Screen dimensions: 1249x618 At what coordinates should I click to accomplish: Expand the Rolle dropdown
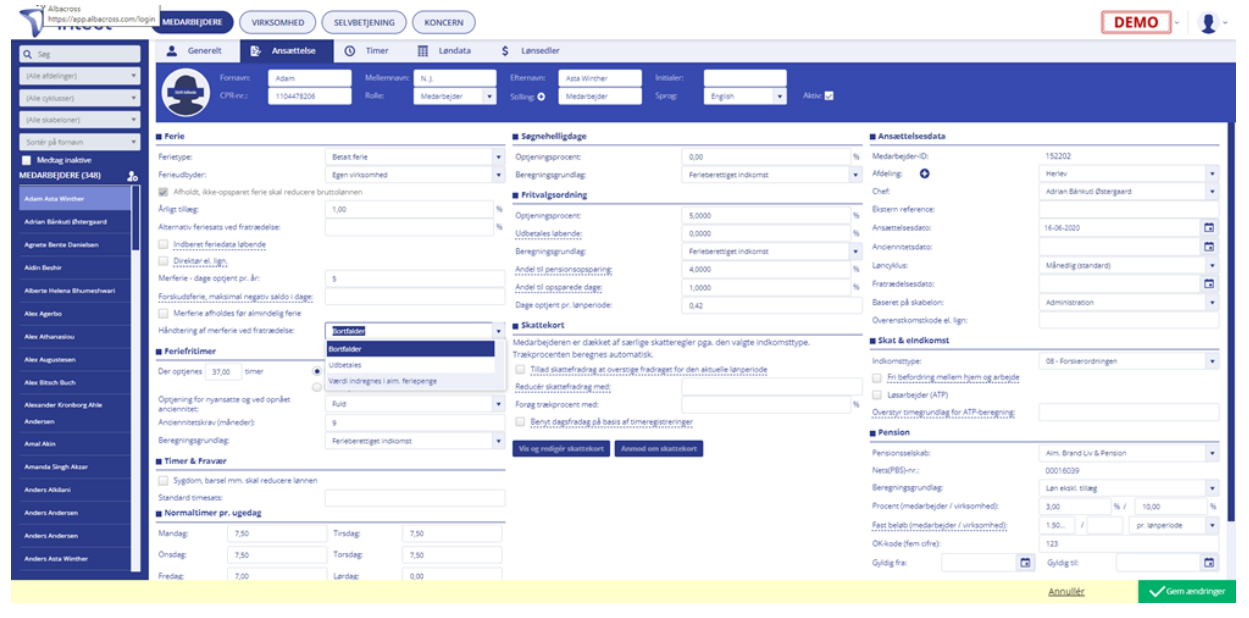click(454, 97)
